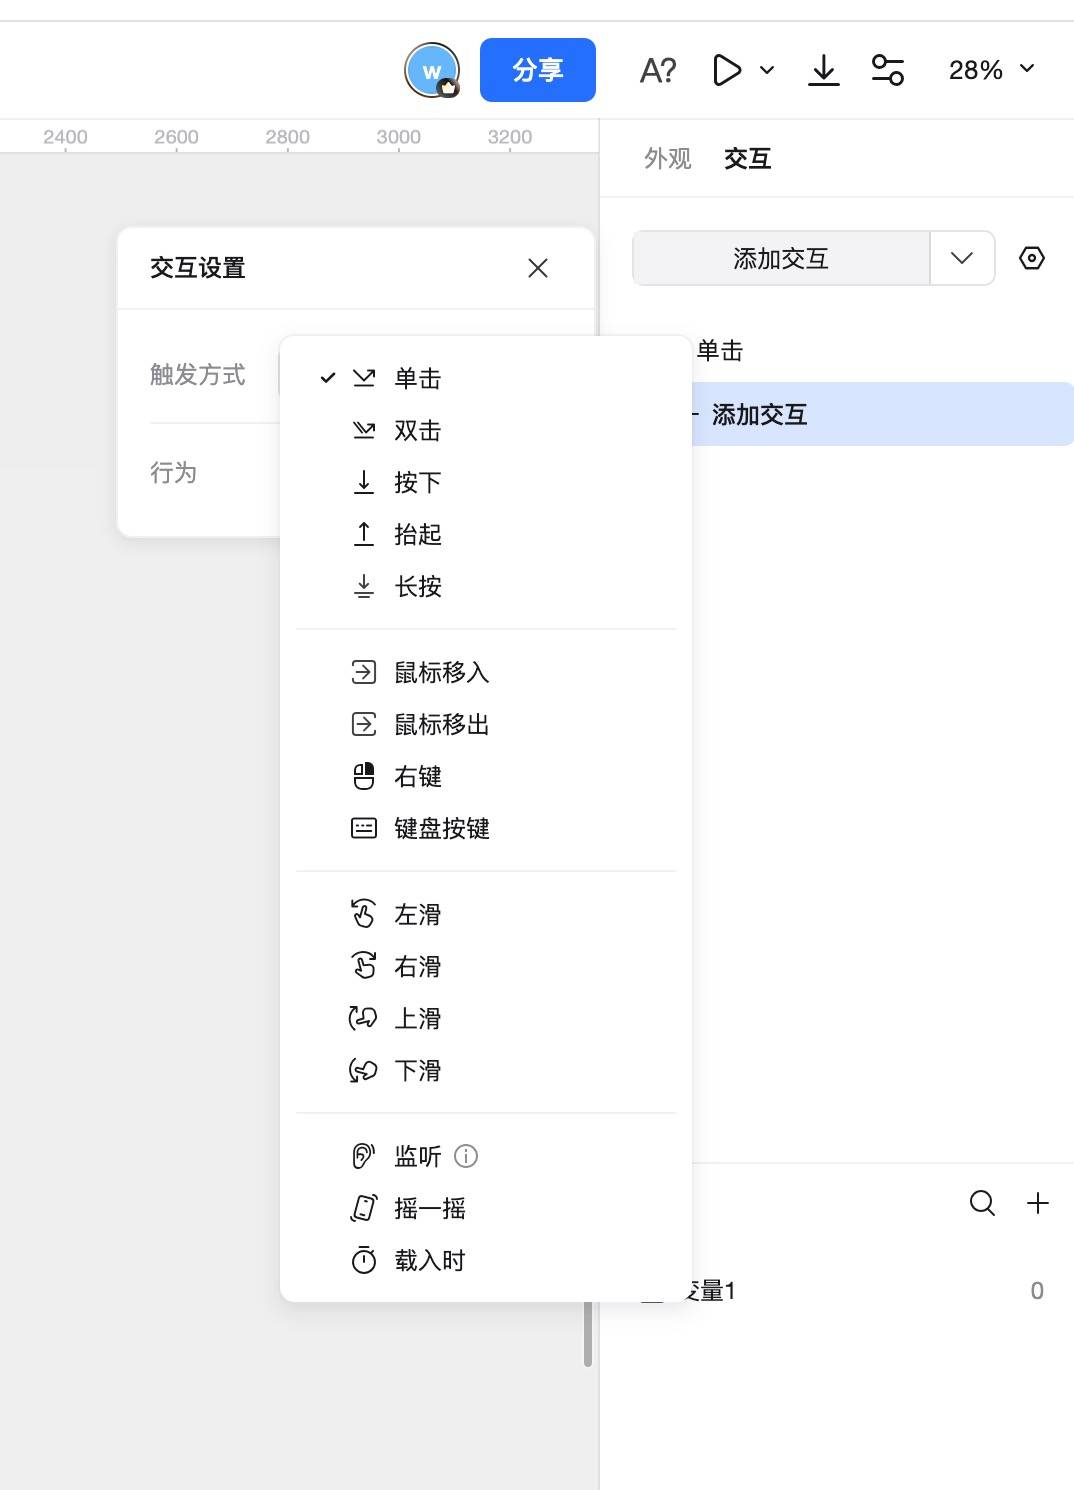Choose 双击 trigger option
Viewport: 1074px width, 1490px height.
[x=486, y=430]
